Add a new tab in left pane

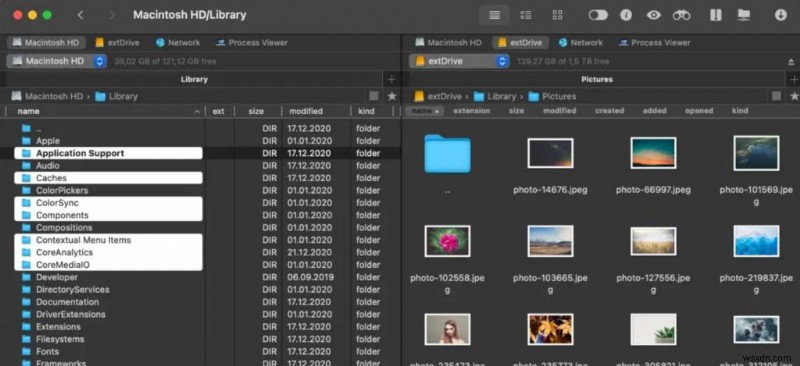(391, 79)
